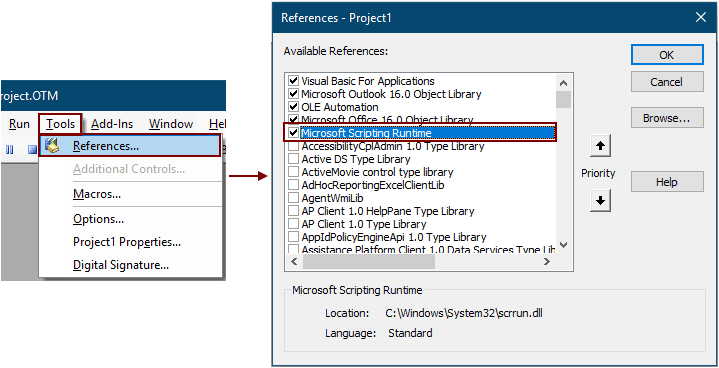Open the Add-Ins menu
The width and height of the screenshot is (719, 368).
pyautogui.click(x=112, y=124)
